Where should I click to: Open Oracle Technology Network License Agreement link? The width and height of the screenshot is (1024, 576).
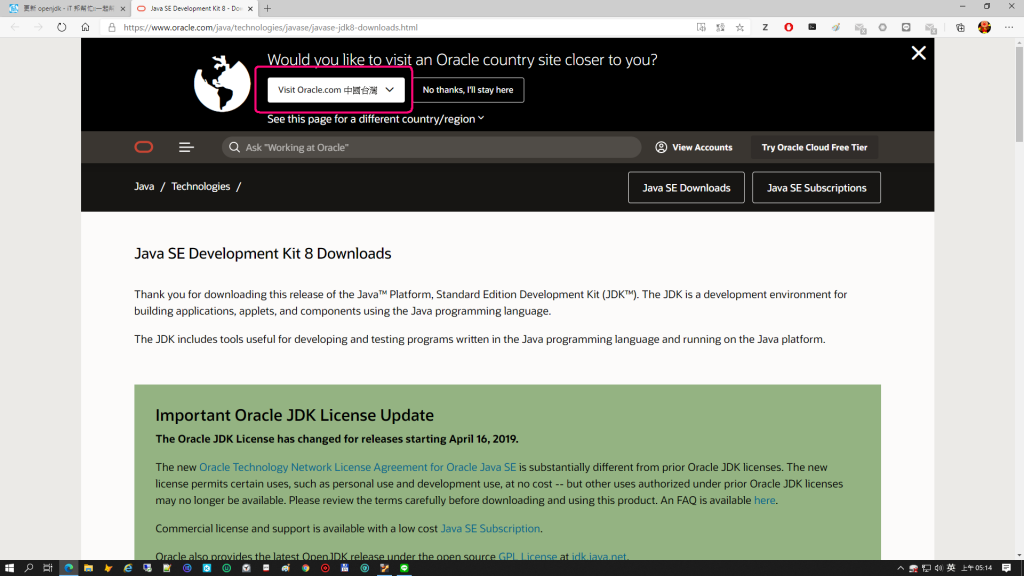click(x=357, y=467)
